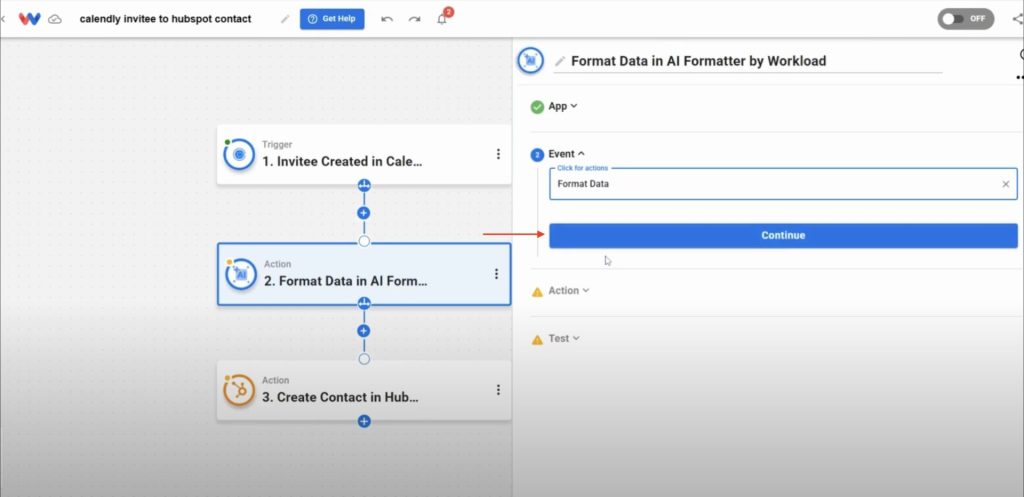Click the warning icon beside Test
1024x497 pixels.
click(x=537, y=340)
